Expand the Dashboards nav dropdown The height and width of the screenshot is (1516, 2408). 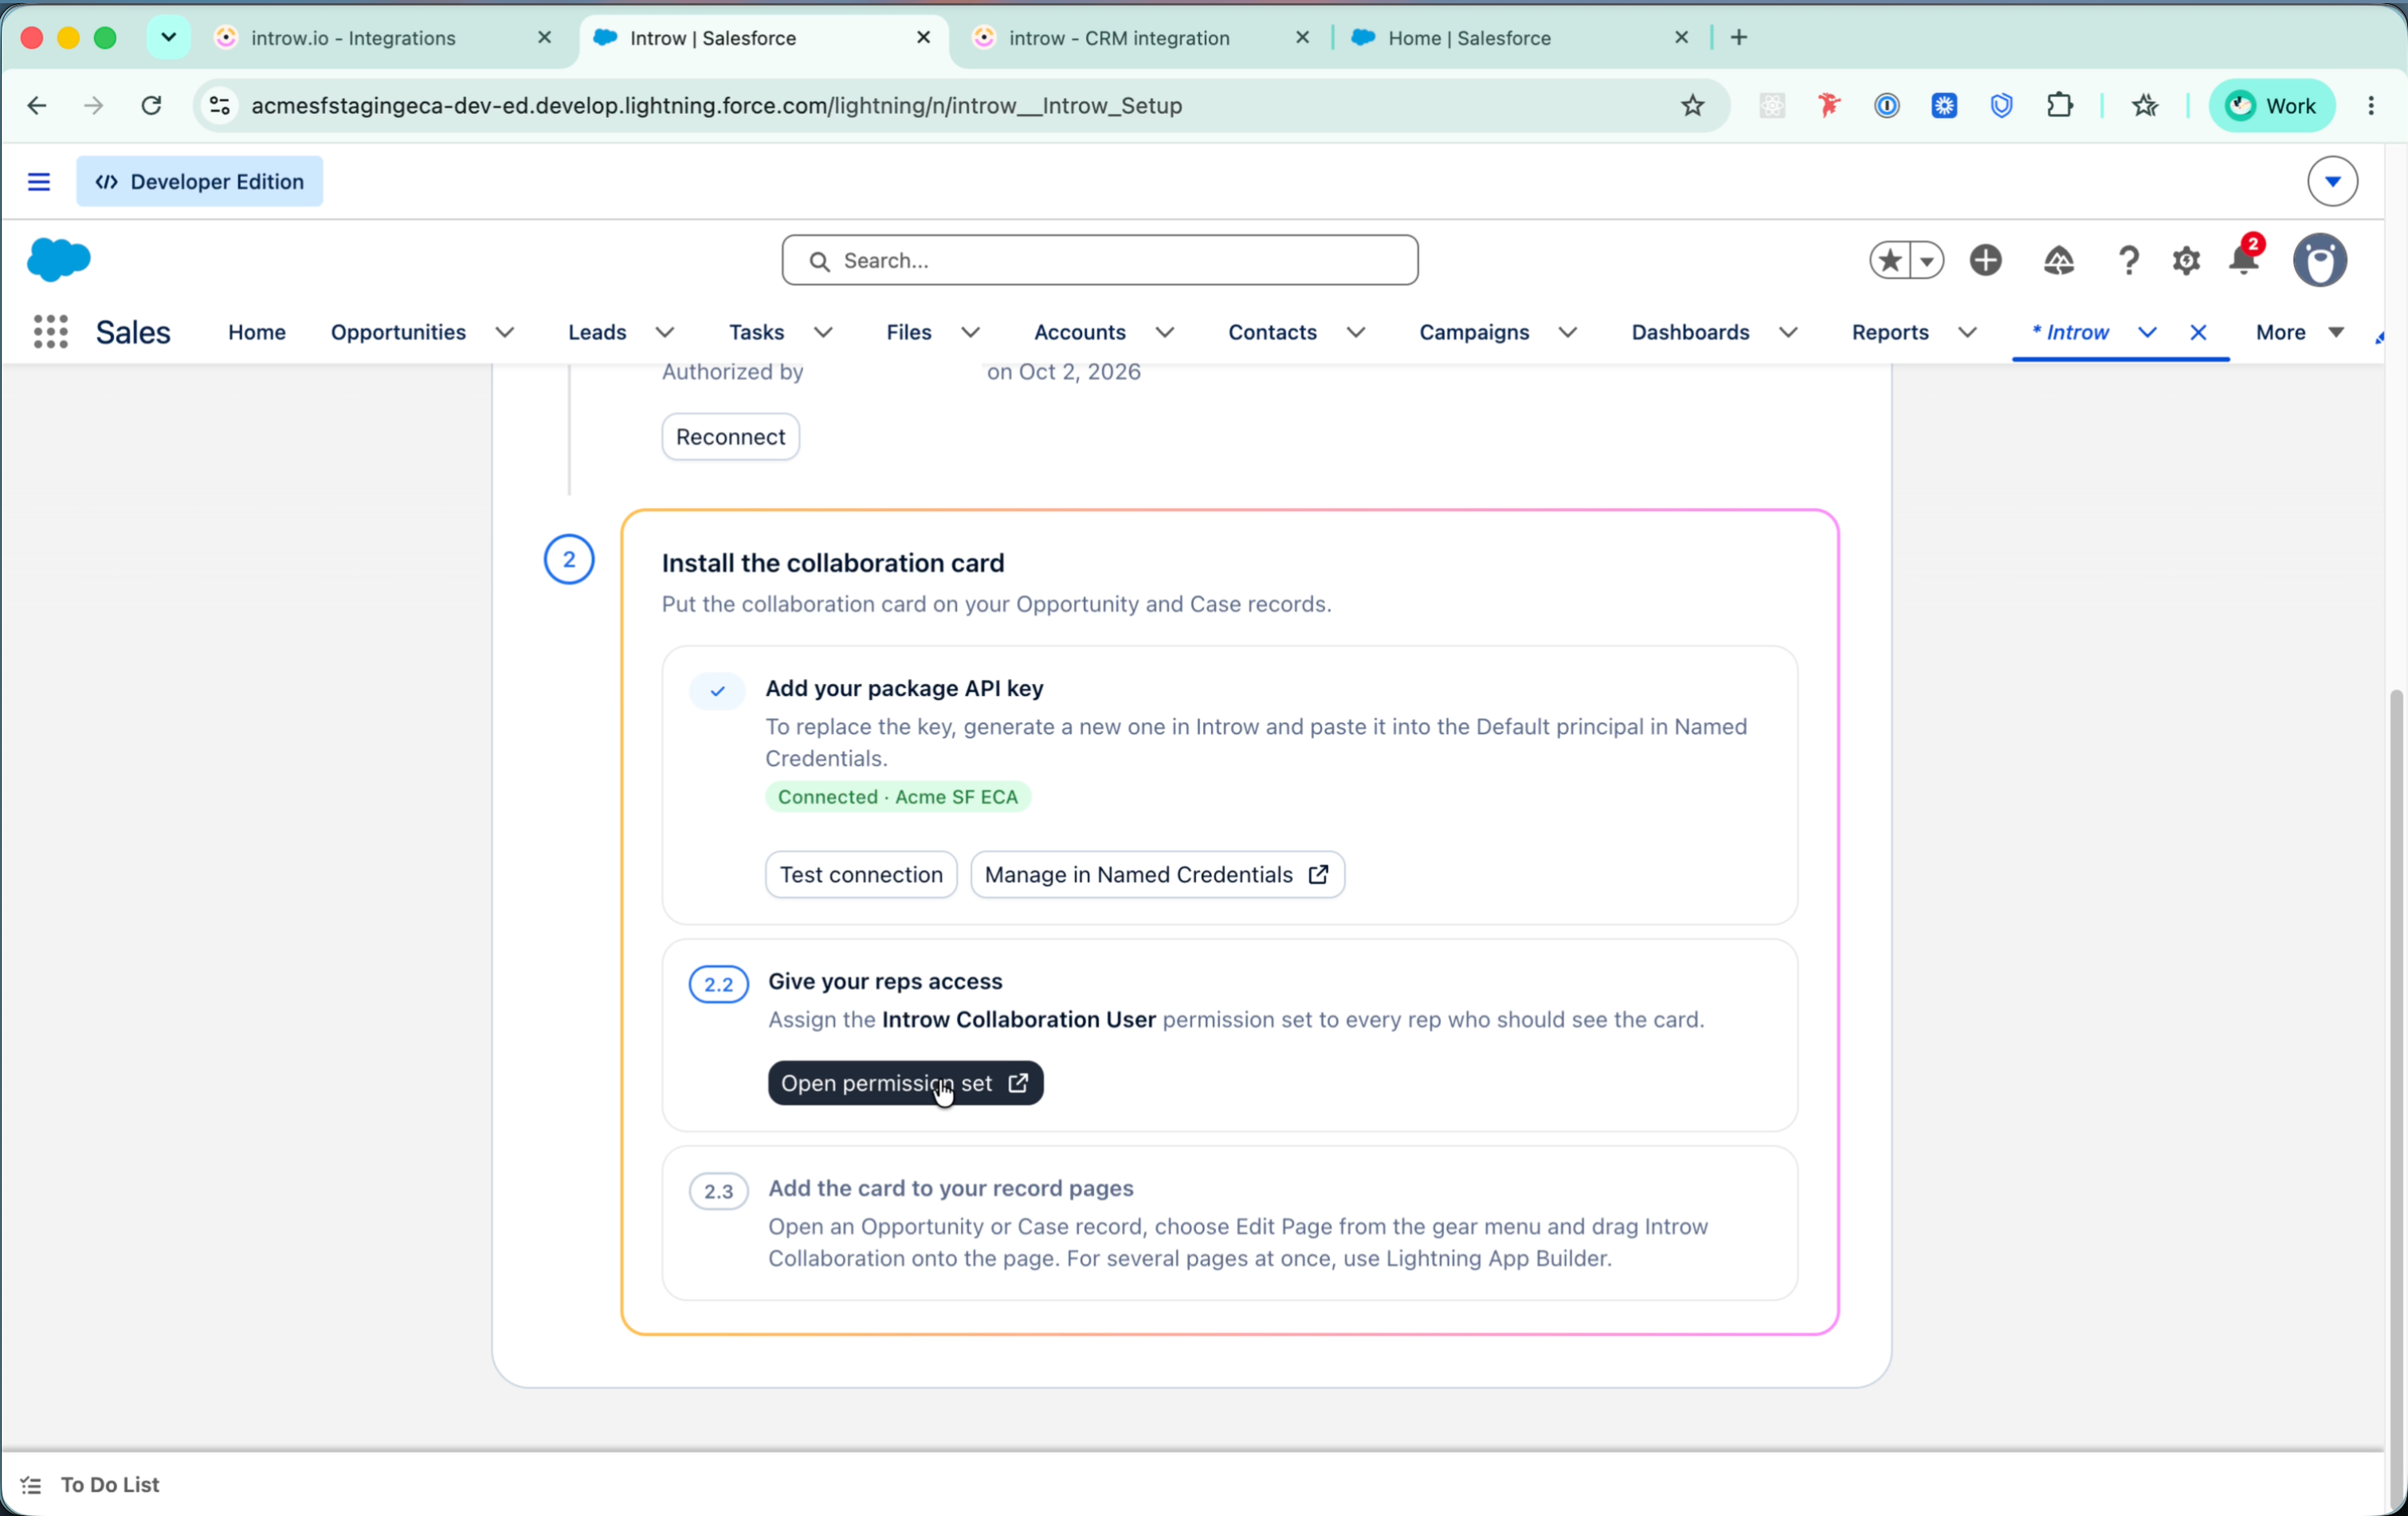(1788, 332)
